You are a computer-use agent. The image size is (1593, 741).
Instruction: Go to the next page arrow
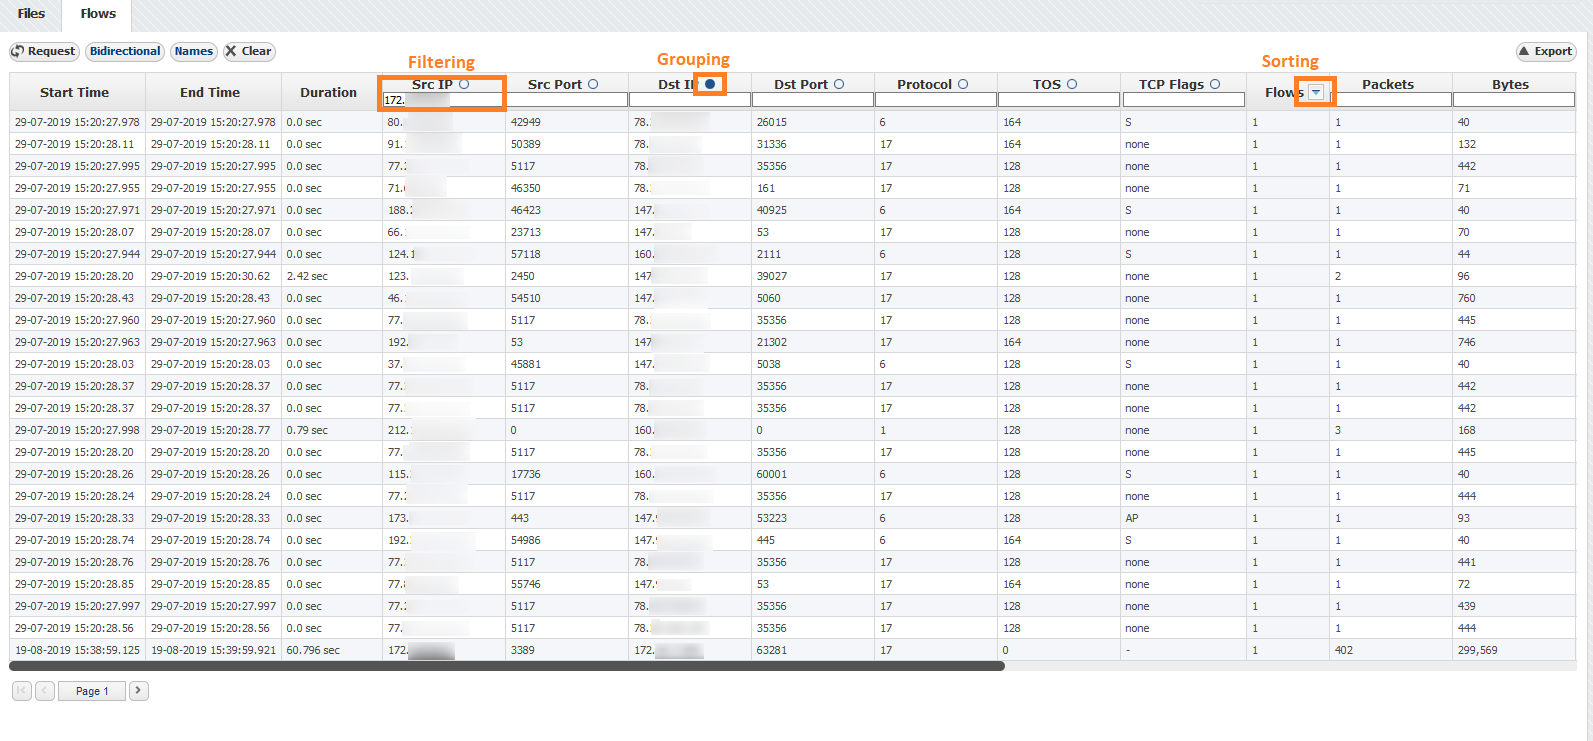point(139,691)
